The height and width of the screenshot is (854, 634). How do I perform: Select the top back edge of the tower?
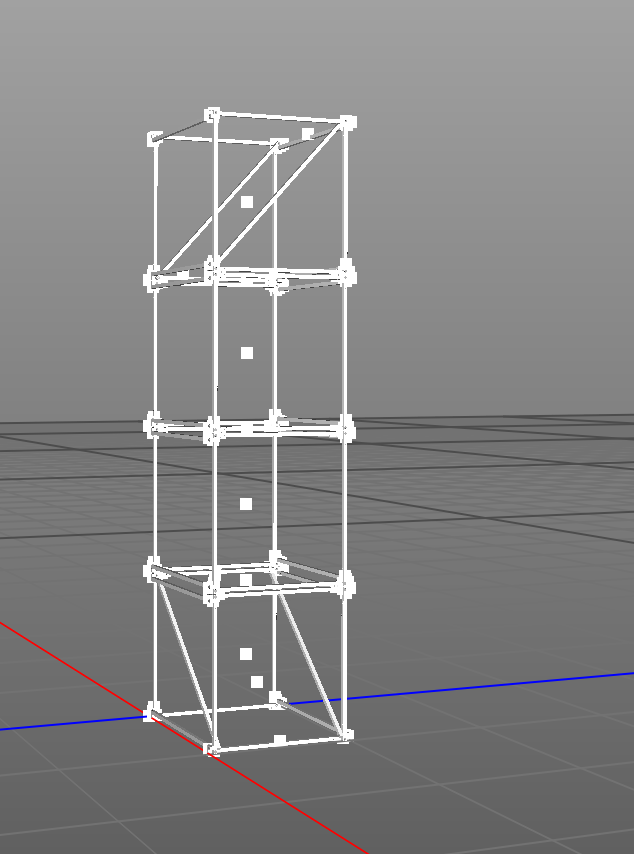280,118
